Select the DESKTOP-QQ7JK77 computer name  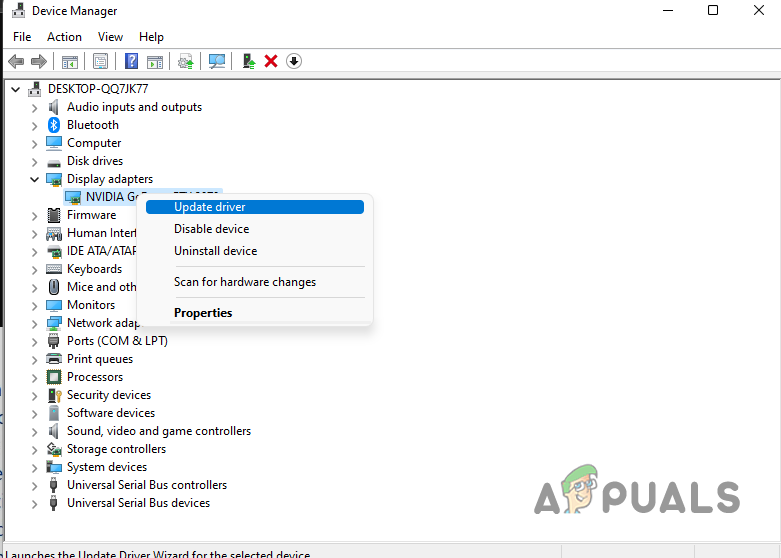tap(98, 89)
